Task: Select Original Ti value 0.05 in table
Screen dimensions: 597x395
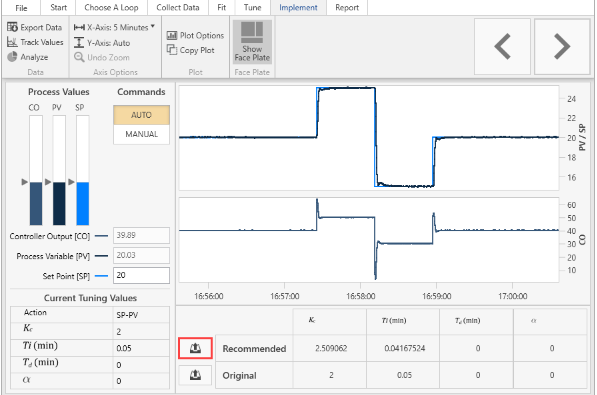Action: [x=404, y=375]
